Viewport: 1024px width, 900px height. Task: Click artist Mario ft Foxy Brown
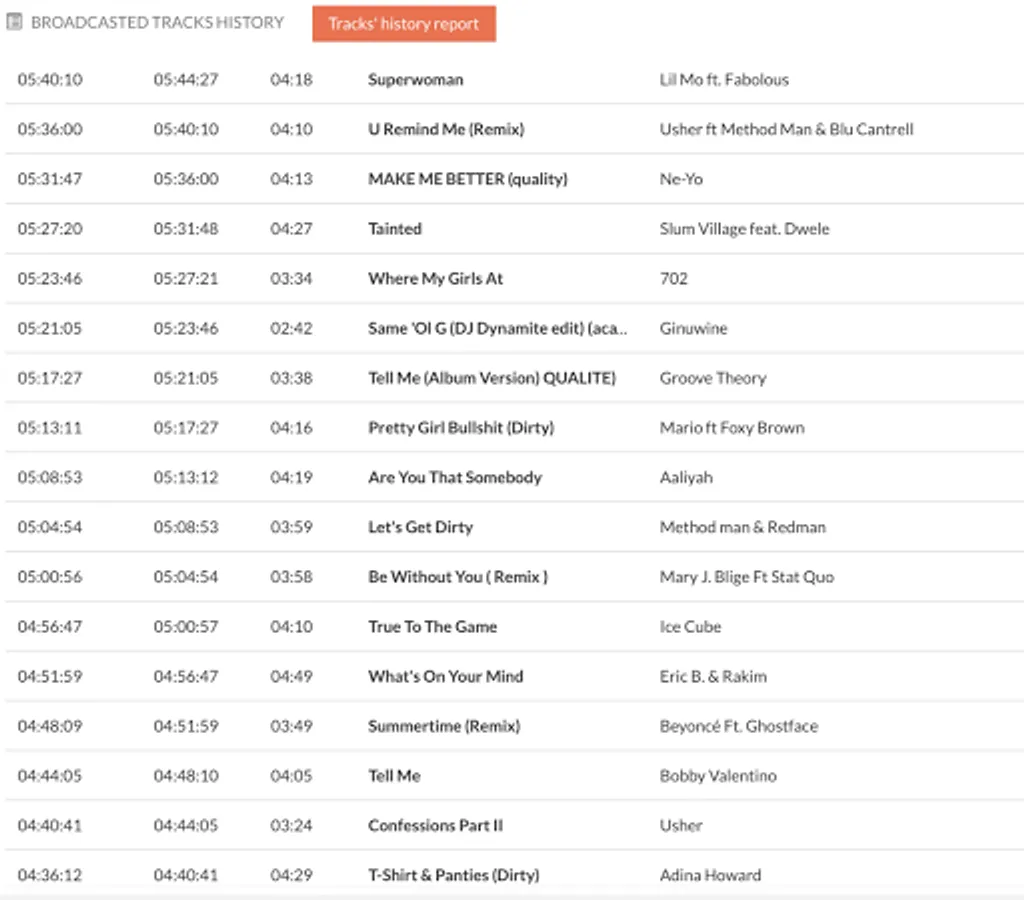[732, 428]
